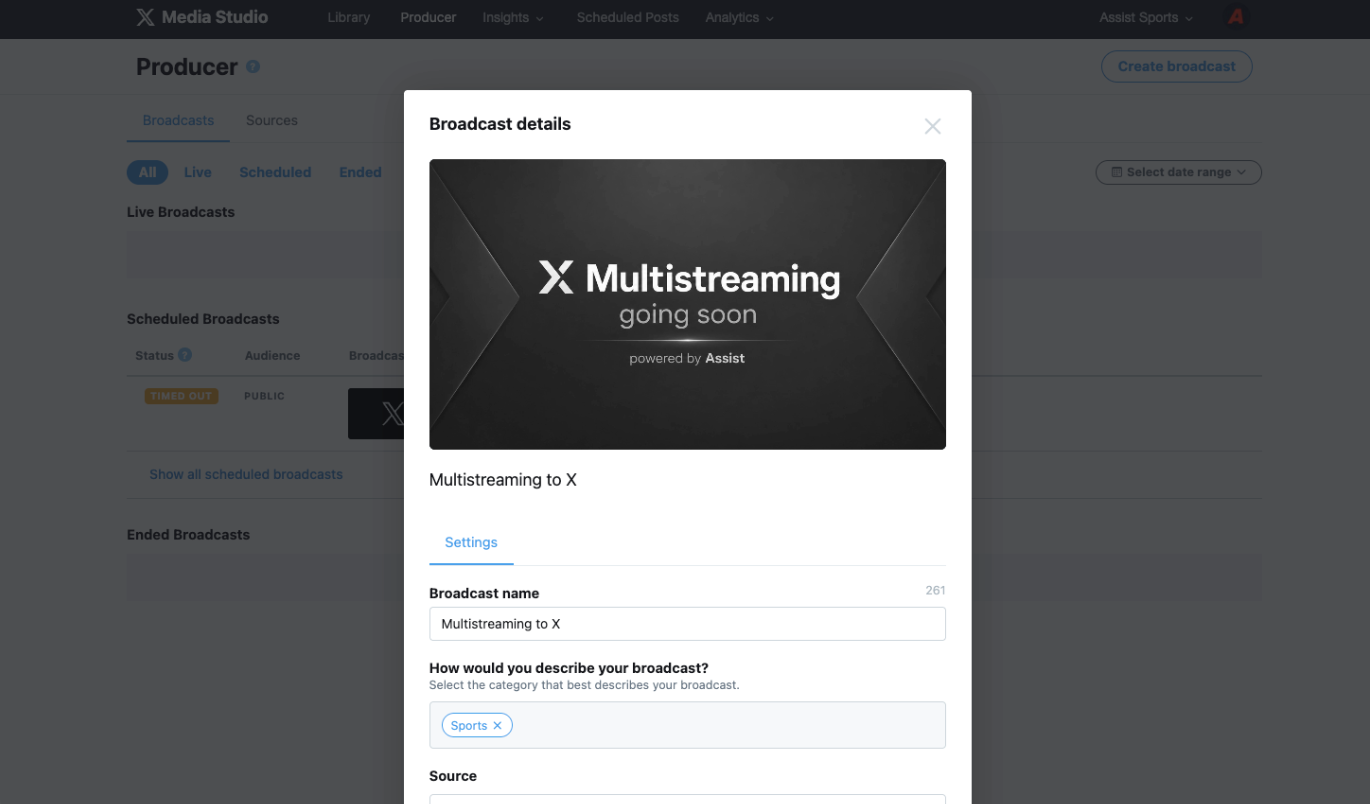Screen dimensions: 1370x804
Task: Switch to the Broadcasts tab
Action: click(x=178, y=120)
